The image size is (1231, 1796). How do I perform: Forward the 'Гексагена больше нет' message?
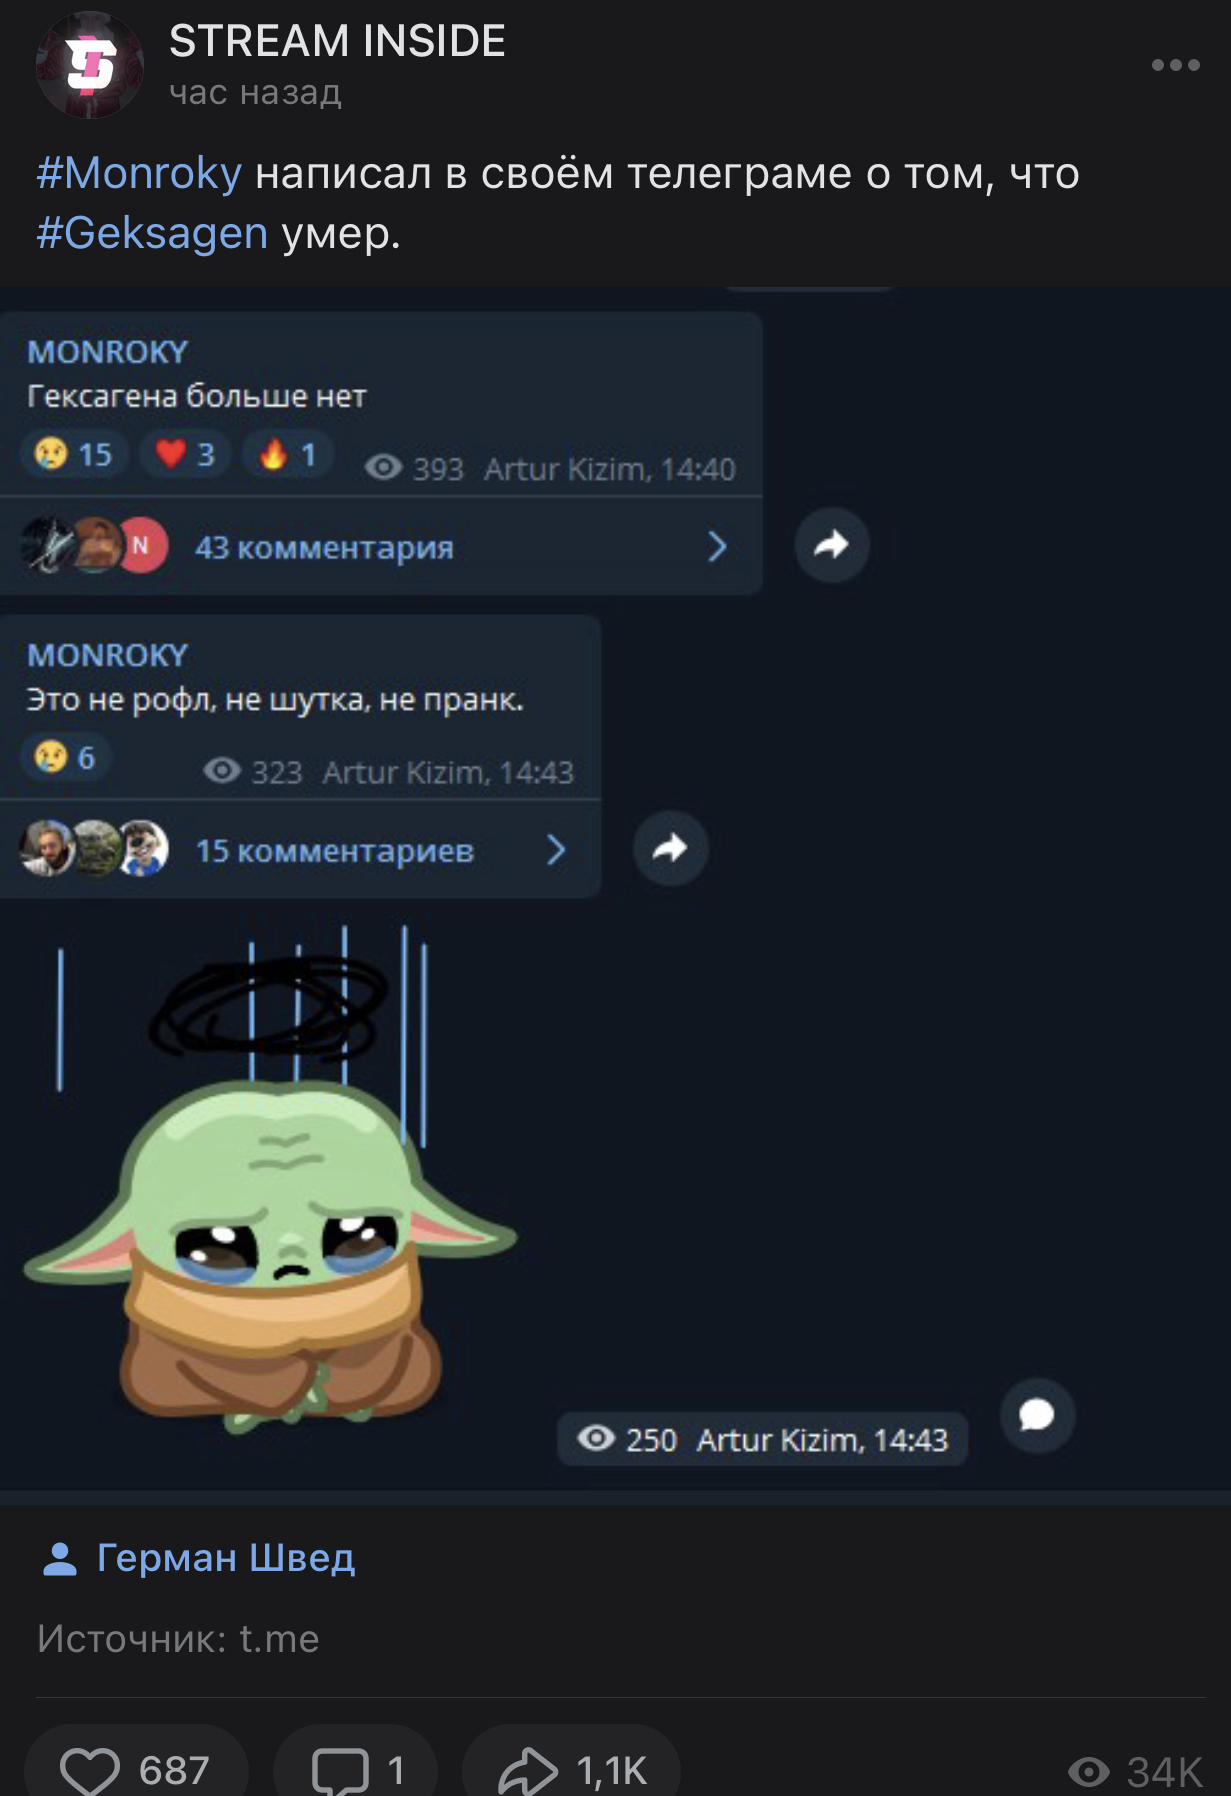832,545
